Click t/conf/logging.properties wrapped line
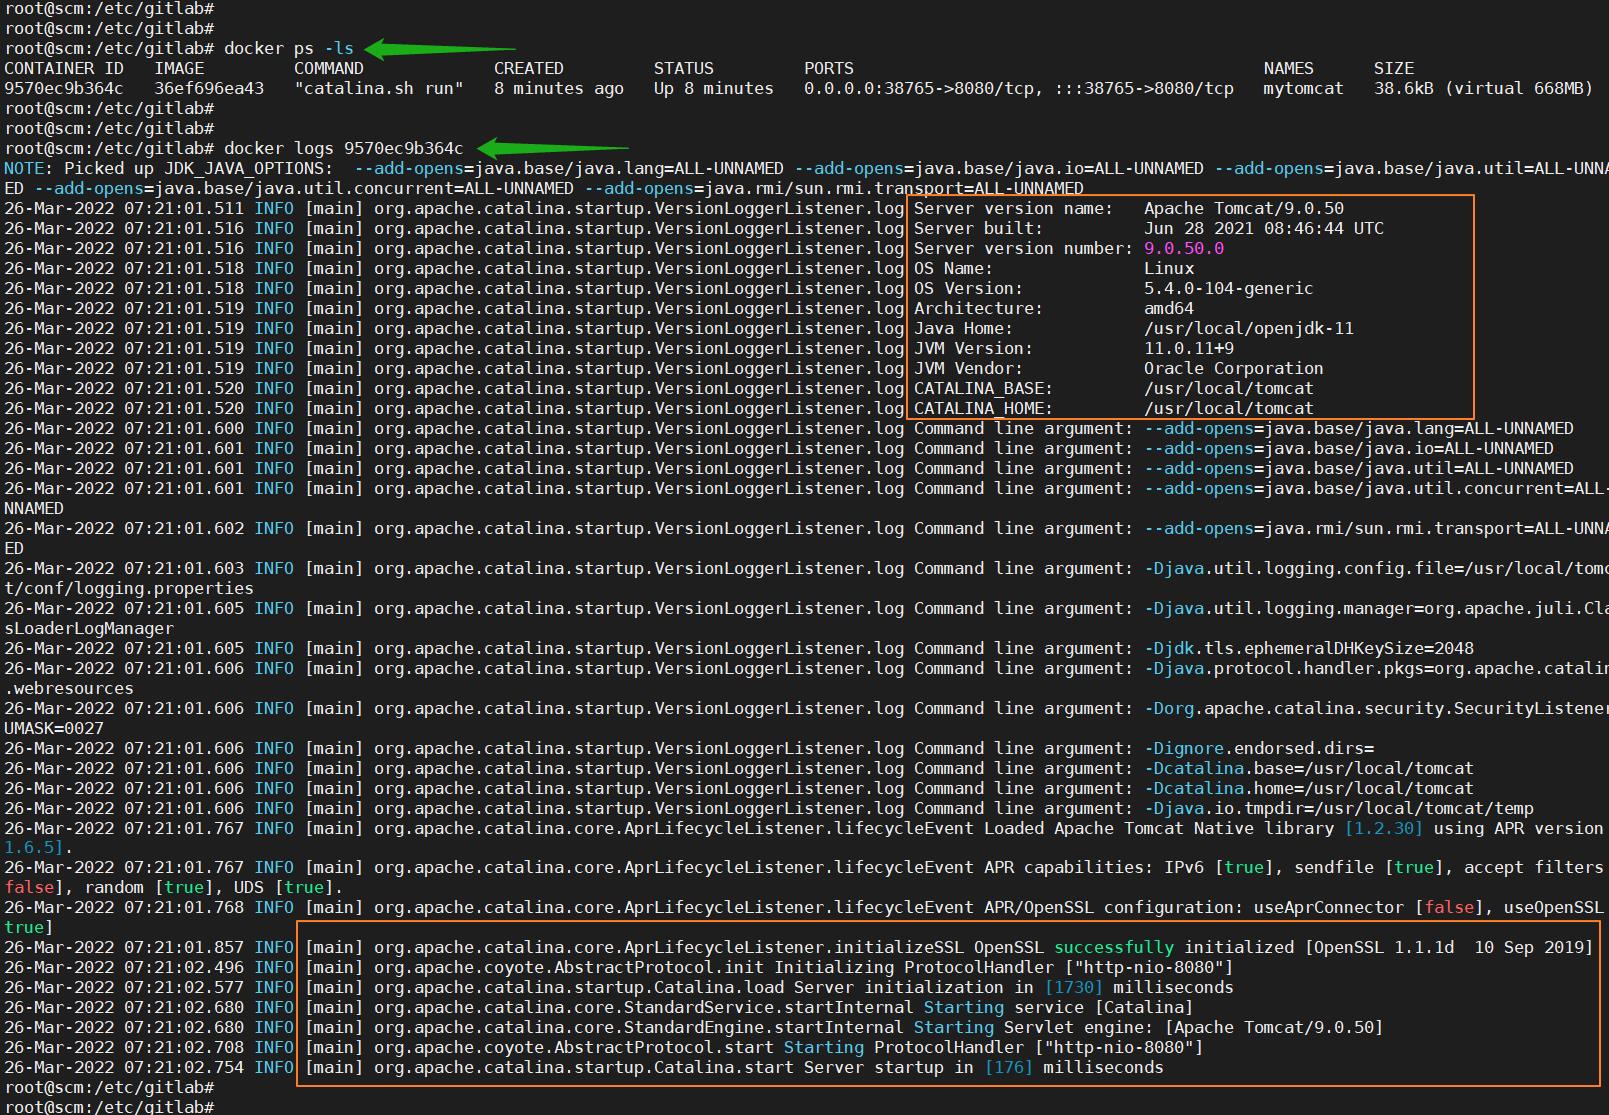Image resolution: width=1609 pixels, height=1115 pixels. click(x=129, y=588)
